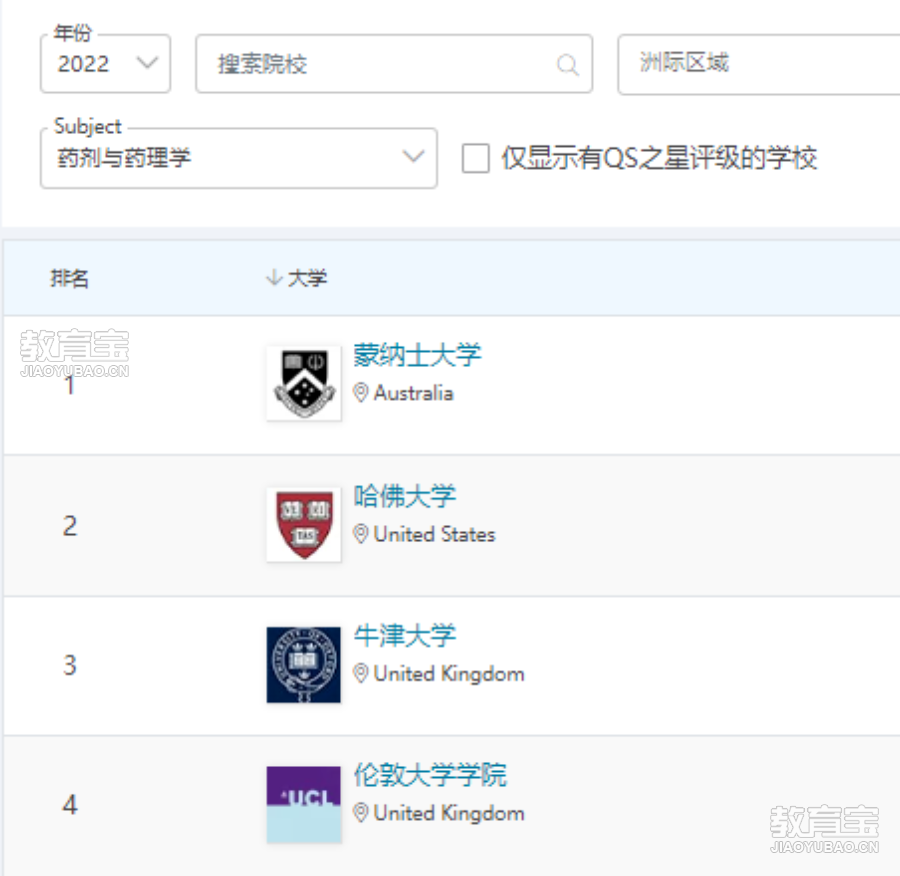Click location pin in UCL row
Image resolution: width=900 pixels, height=876 pixels.
360,813
